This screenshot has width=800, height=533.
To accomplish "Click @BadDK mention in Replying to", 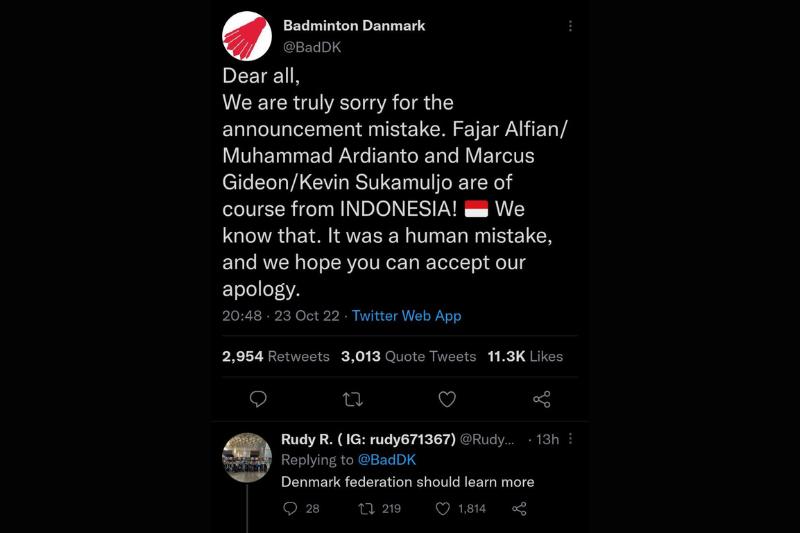I will point(387,460).
